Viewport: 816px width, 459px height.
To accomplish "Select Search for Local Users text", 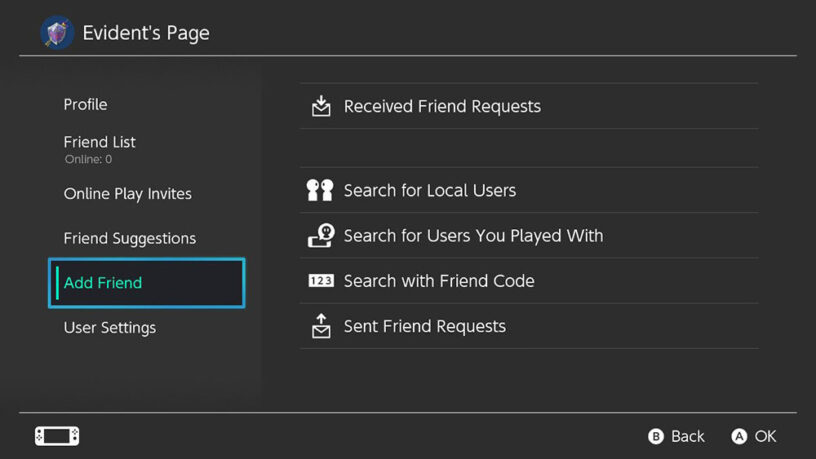I will point(430,190).
